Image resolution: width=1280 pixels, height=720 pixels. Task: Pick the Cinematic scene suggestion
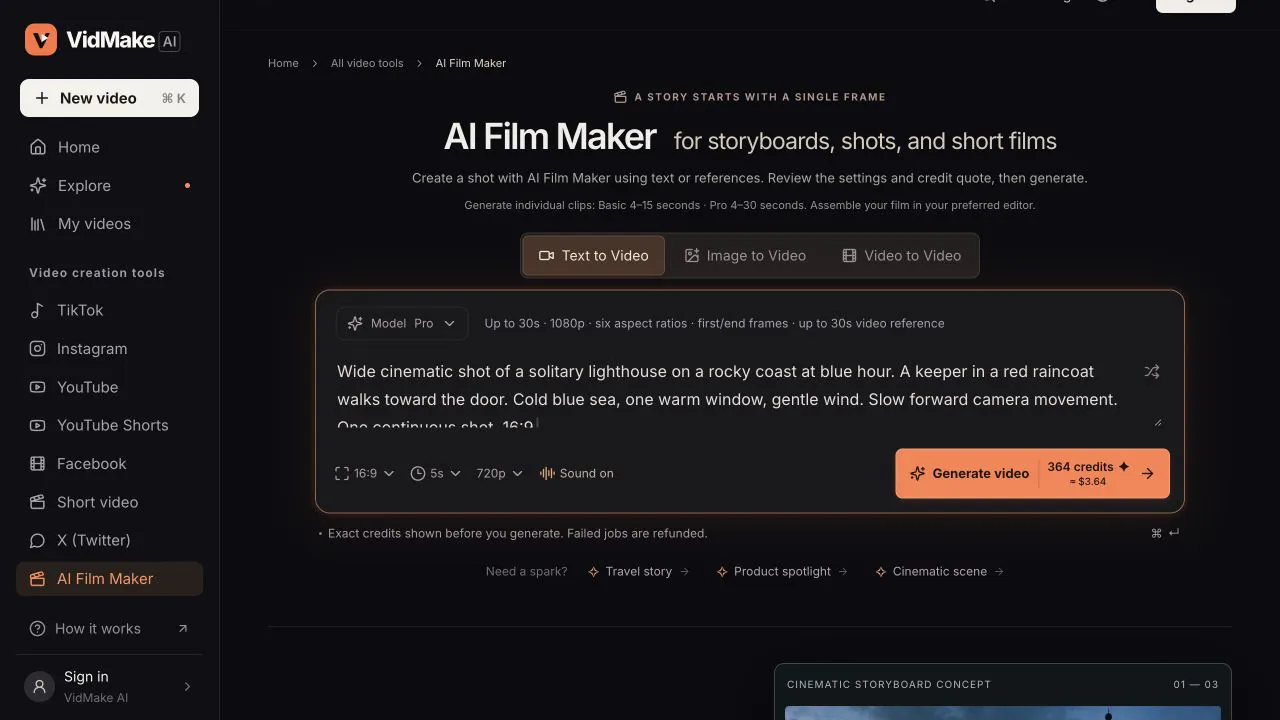coord(940,571)
